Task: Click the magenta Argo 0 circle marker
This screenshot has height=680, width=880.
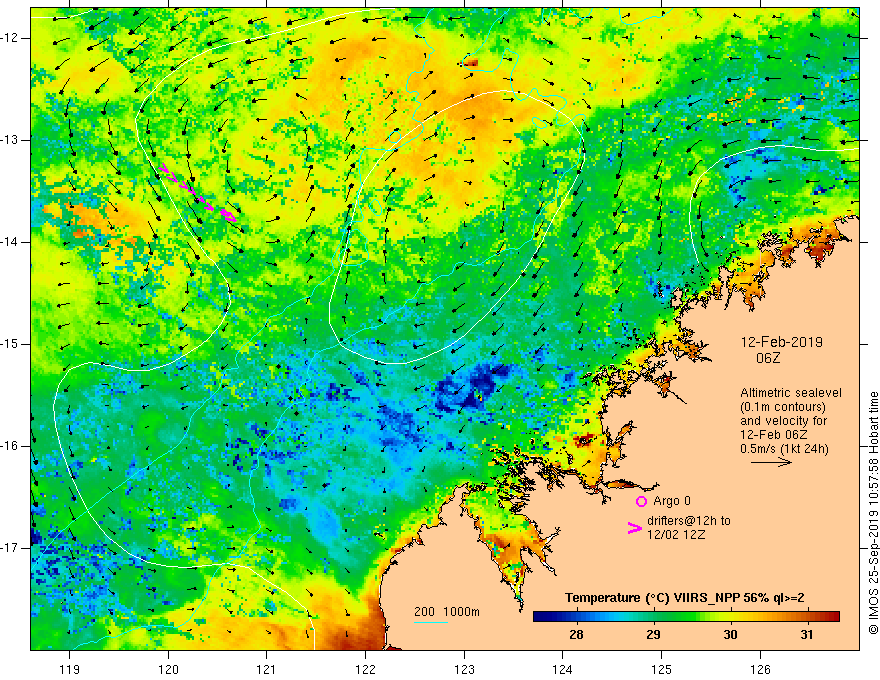Action: click(641, 501)
